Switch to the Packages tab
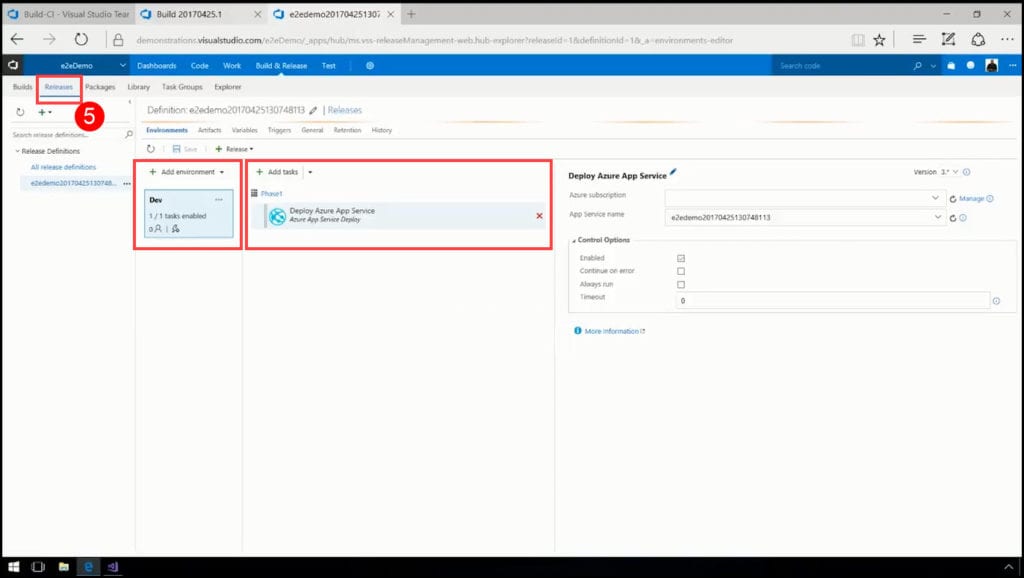 [100, 87]
